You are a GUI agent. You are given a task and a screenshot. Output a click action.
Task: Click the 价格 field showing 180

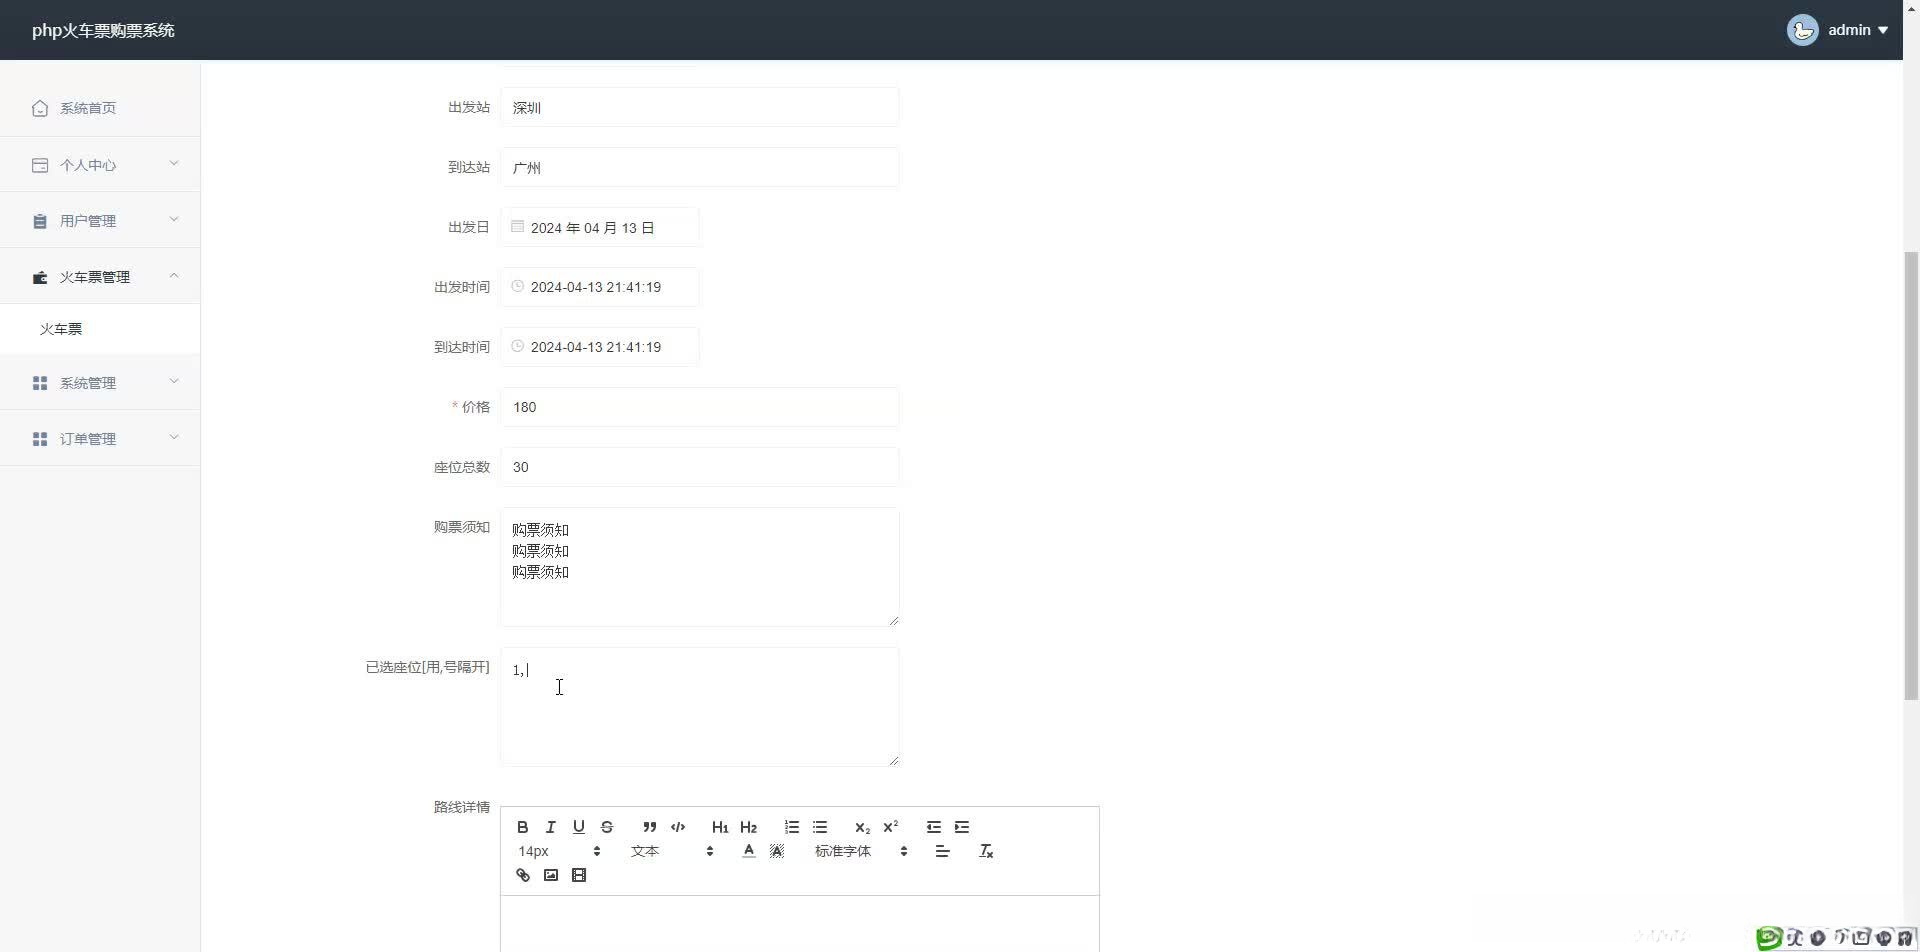click(x=699, y=407)
